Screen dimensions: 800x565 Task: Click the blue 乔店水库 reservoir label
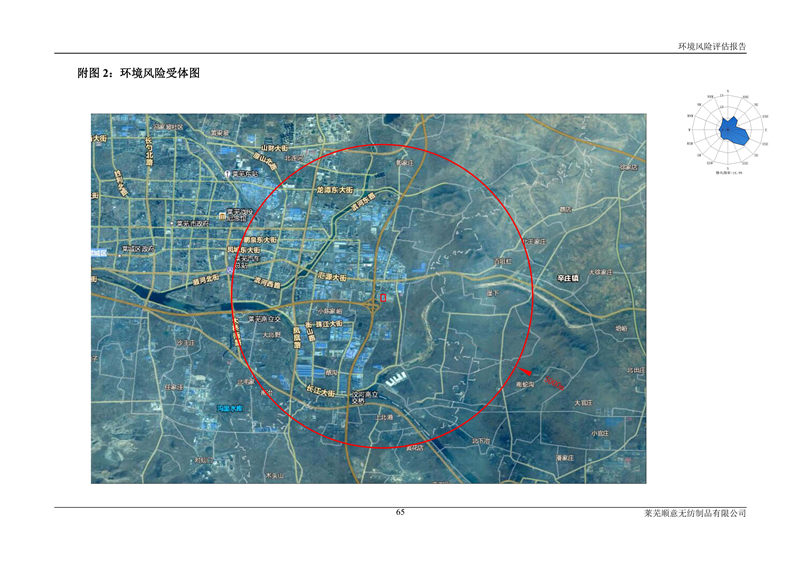click(x=231, y=408)
